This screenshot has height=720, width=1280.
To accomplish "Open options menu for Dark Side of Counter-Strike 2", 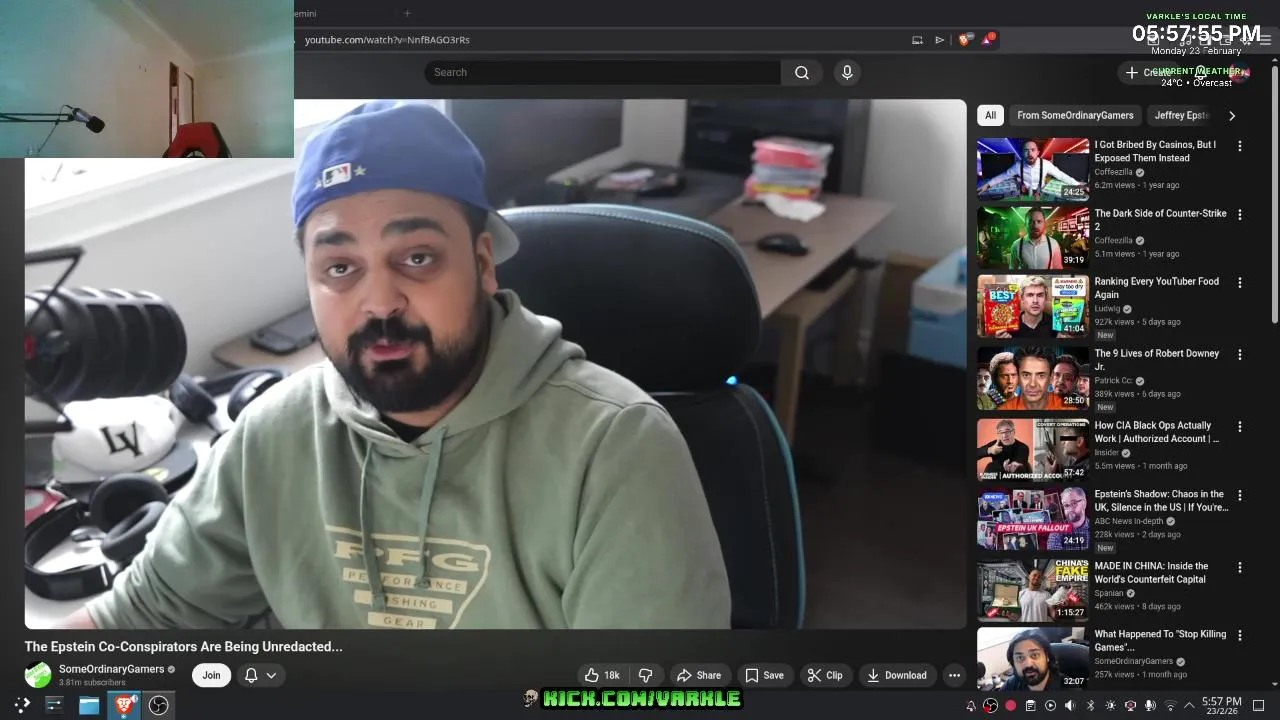I will (1240, 215).
